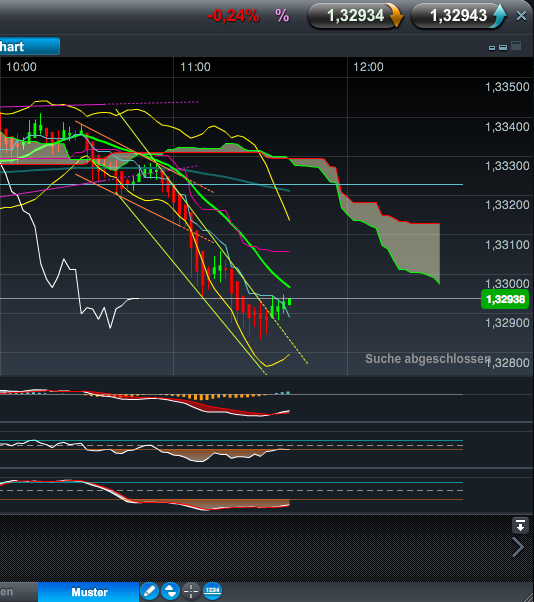Viewport: 534px width, 602px height.
Task: Set chart panel to medium size icon
Action: (x=503, y=47)
